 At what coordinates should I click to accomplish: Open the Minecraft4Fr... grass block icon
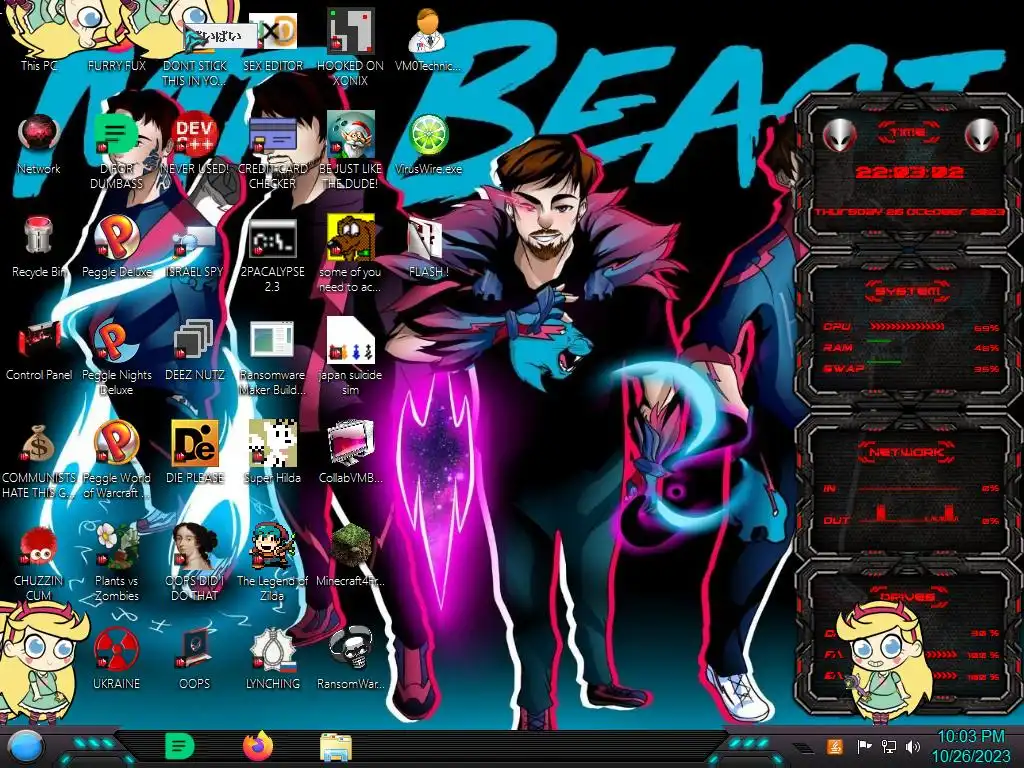click(x=350, y=556)
